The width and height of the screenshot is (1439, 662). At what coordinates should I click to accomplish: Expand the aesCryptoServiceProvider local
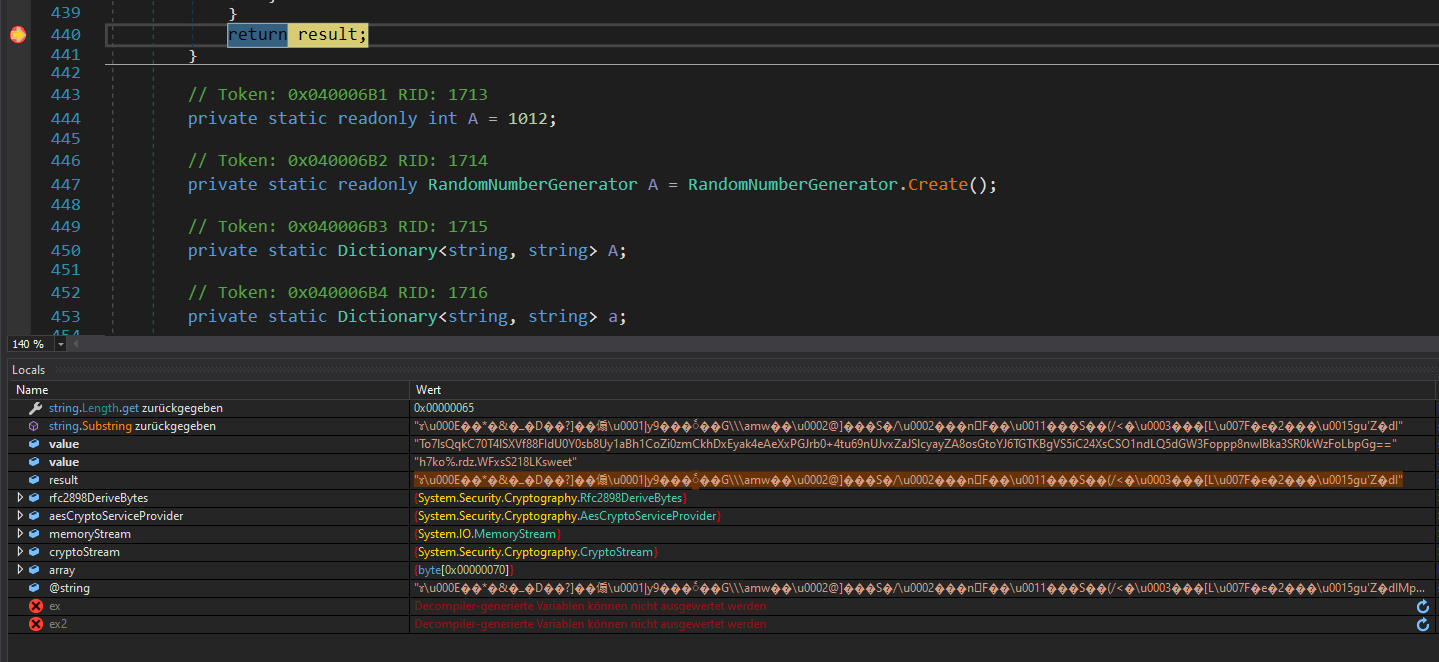tap(20, 516)
